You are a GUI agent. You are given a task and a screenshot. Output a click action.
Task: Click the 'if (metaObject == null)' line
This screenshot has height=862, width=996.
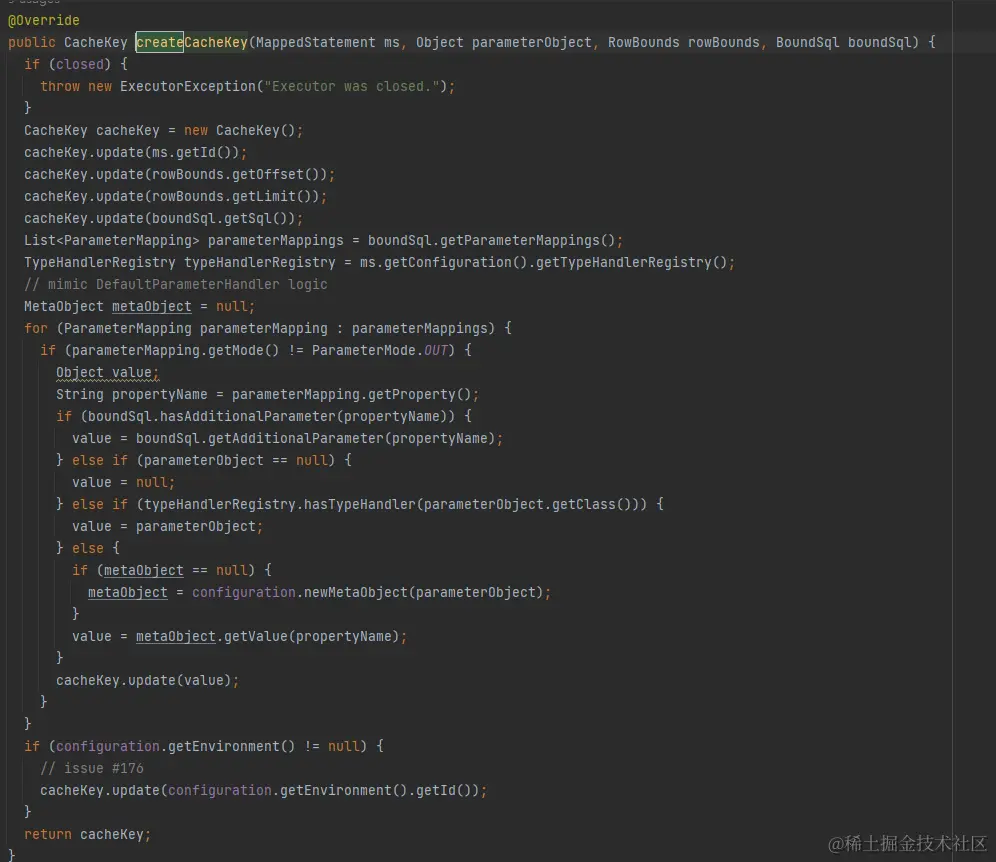pyautogui.click(x=172, y=570)
